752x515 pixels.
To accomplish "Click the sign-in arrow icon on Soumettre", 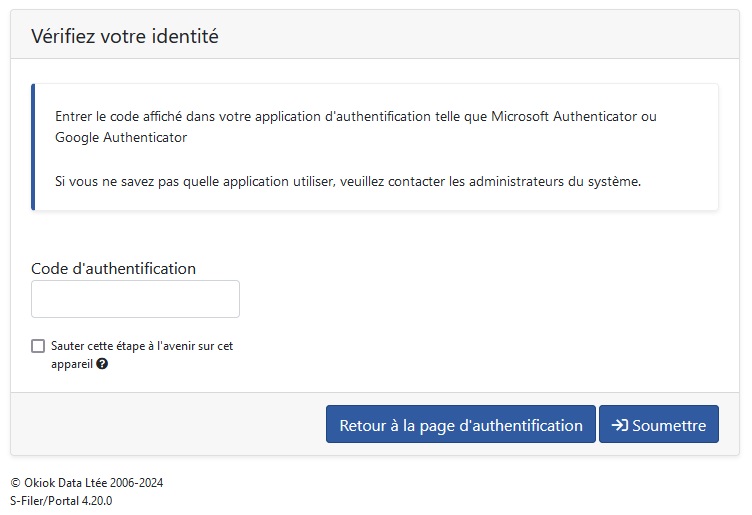I will (x=620, y=425).
